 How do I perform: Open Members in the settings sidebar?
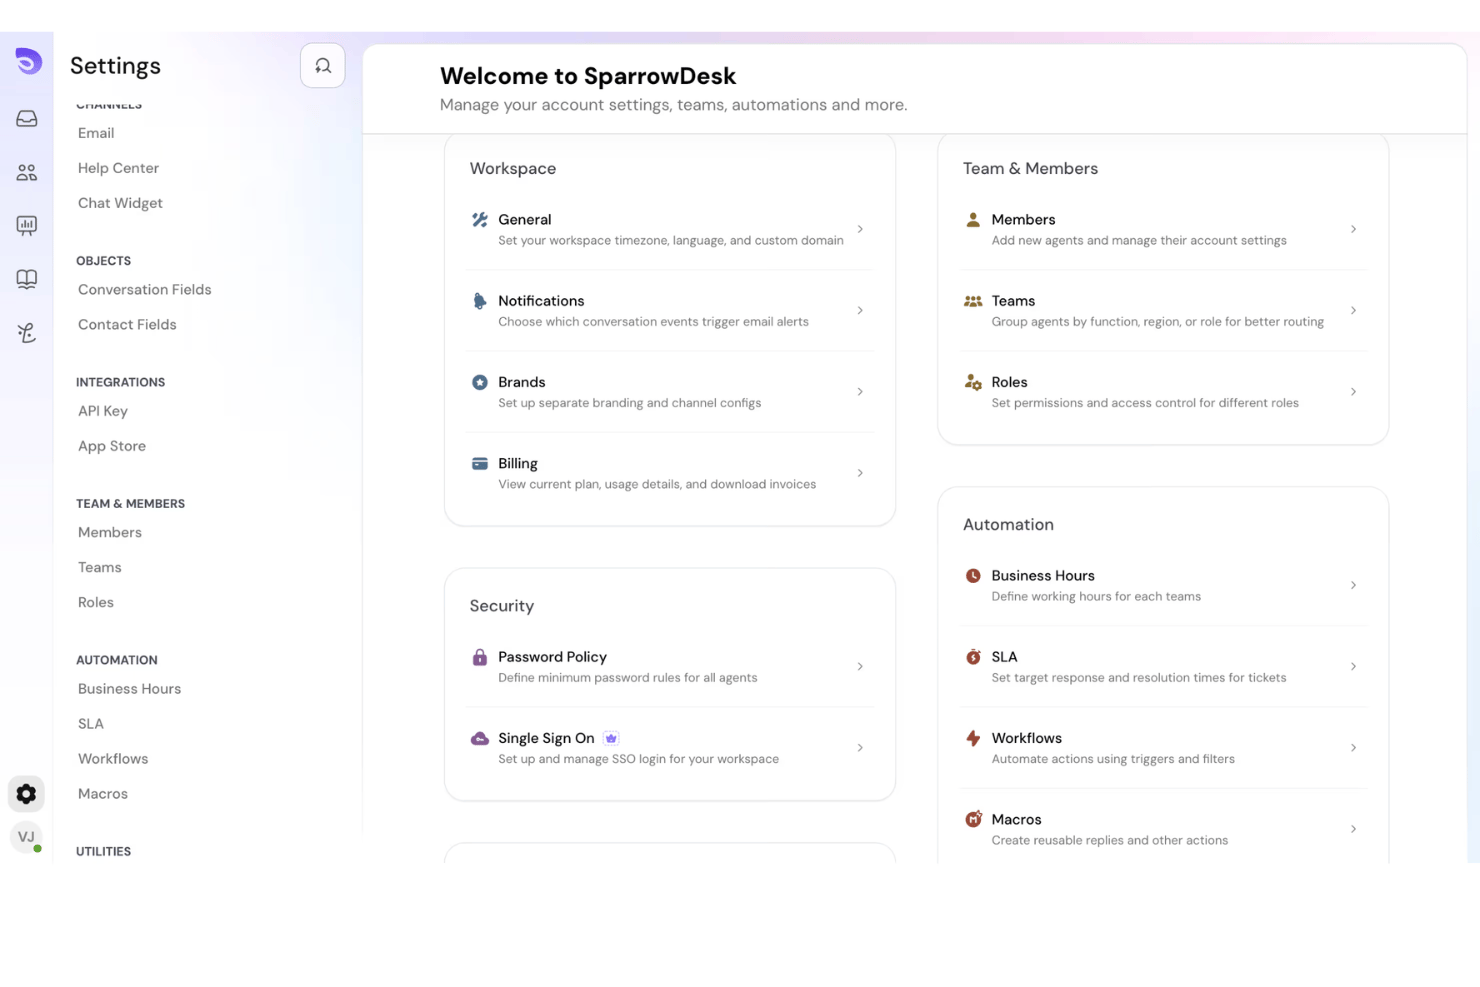[x=110, y=533]
